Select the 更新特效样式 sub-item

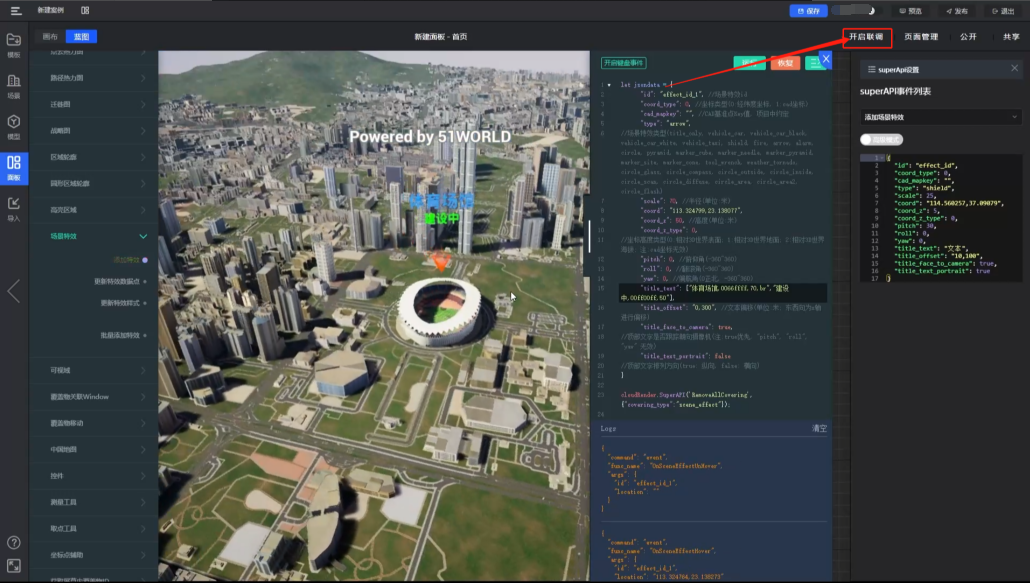(x=120, y=303)
